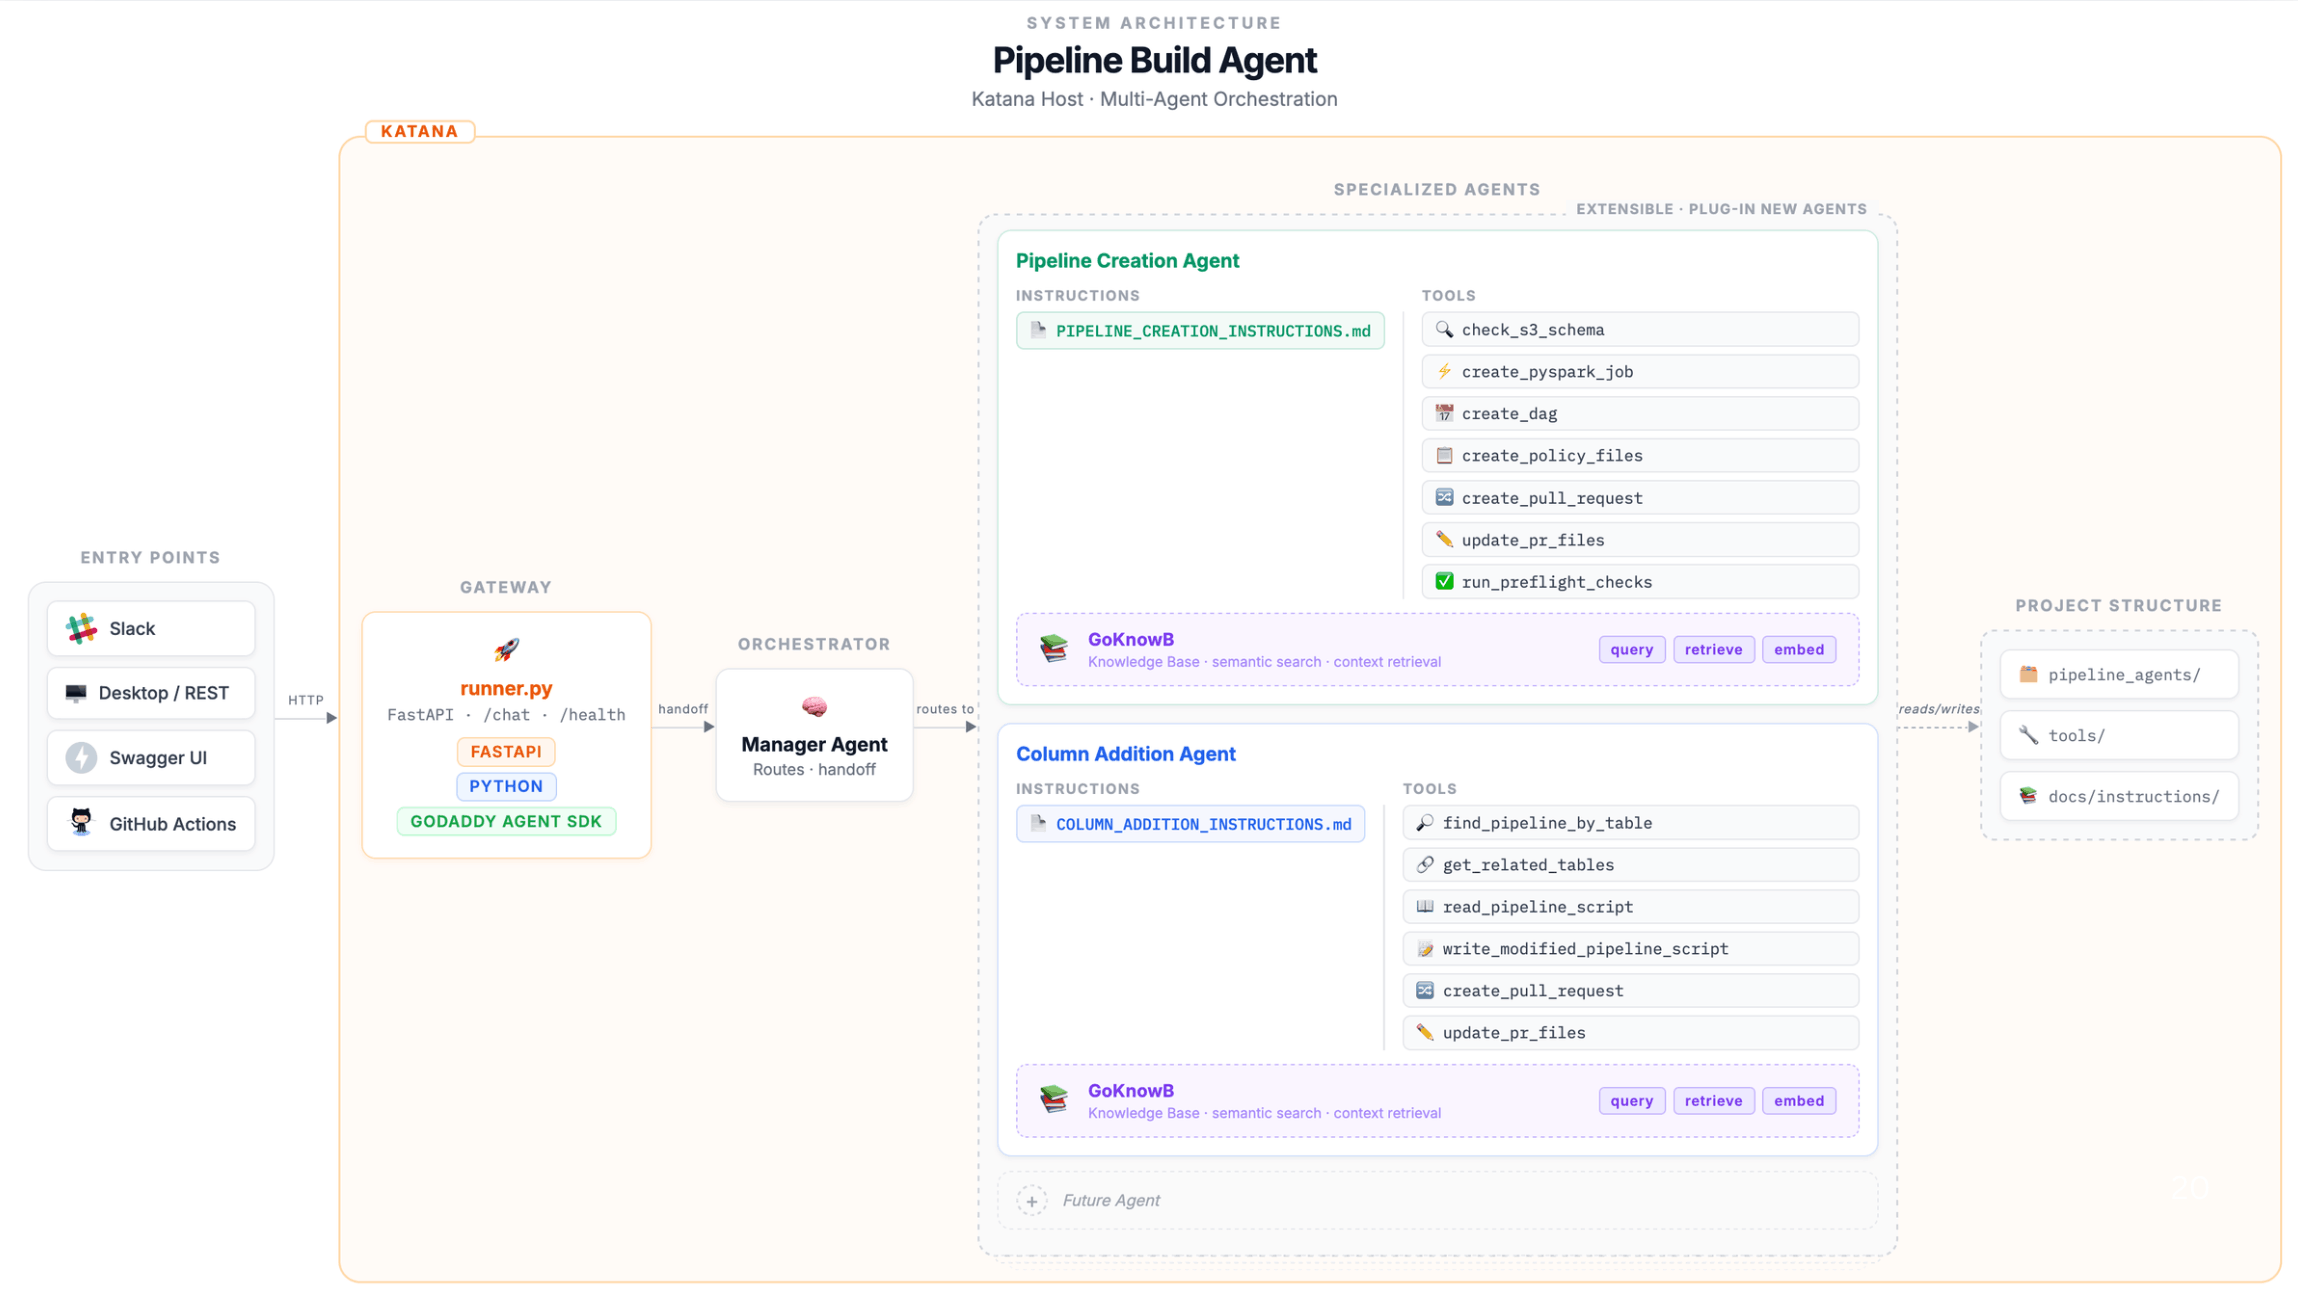Open COLUMN_ADDITION_INSTRUCTIONS.md file
Image resolution: width=2298 pixels, height=1296 pixels.
pos(1190,824)
